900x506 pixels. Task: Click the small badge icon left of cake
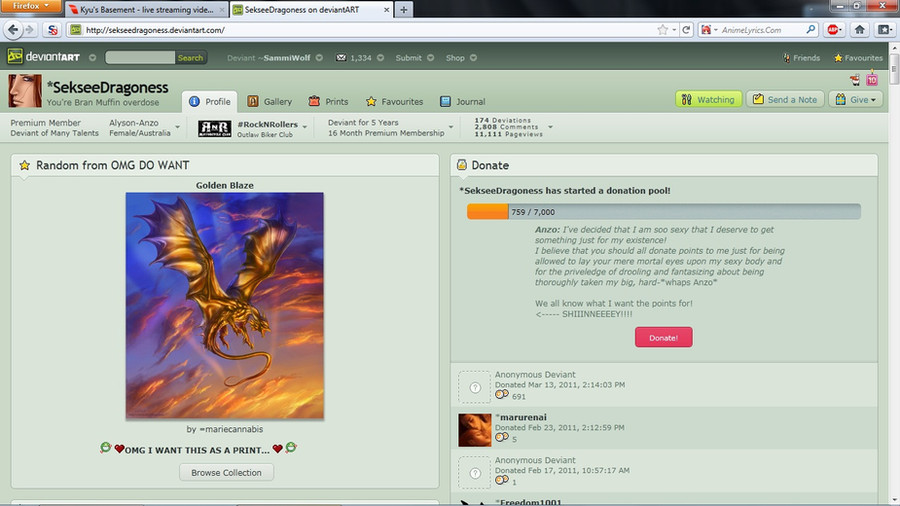[x=855, y=80]
